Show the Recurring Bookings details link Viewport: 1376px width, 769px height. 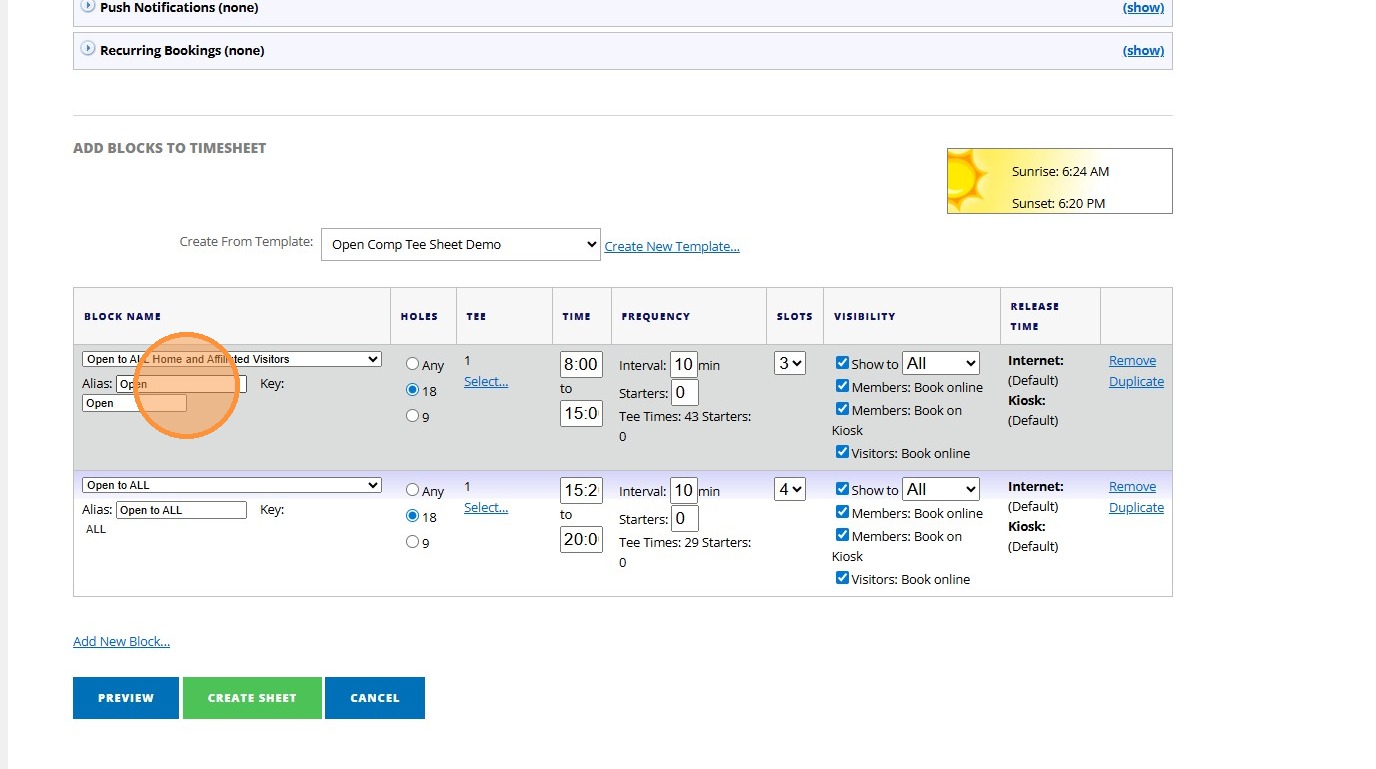pyautogui.click(x=1143, y=50)
